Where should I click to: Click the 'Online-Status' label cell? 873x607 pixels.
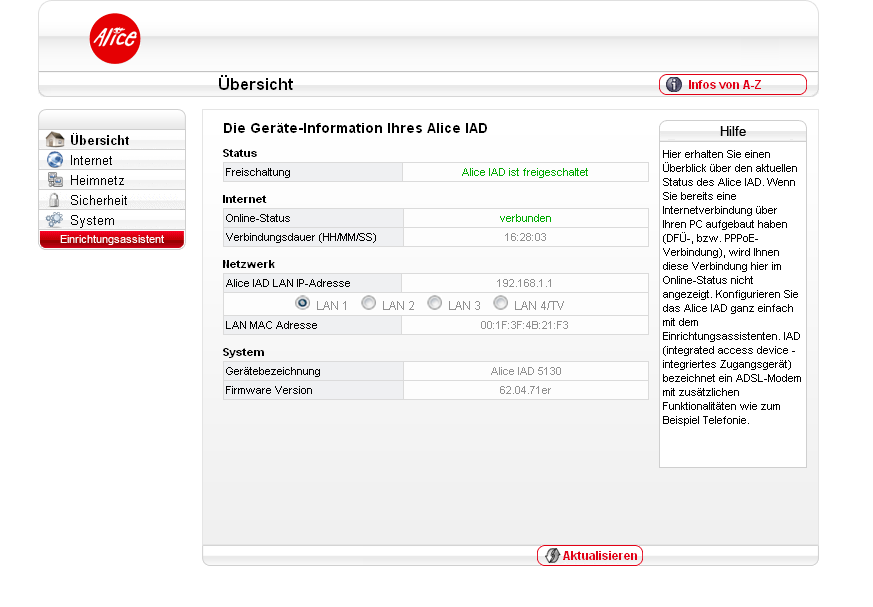tap(313, 218)
